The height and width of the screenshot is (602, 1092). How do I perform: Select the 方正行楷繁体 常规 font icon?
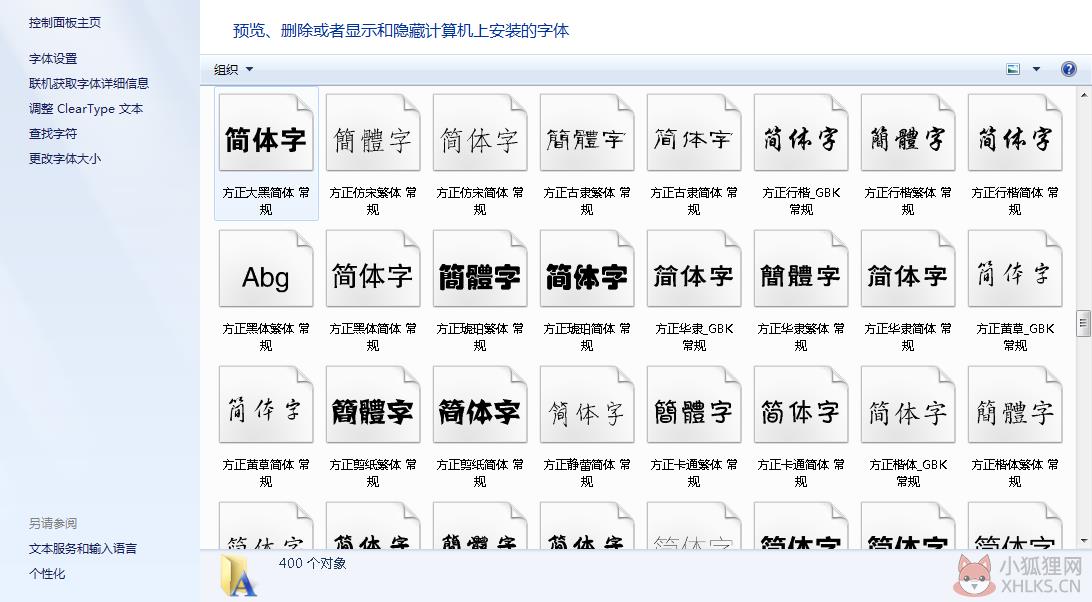pyautogui.click(x=908, y=133)
